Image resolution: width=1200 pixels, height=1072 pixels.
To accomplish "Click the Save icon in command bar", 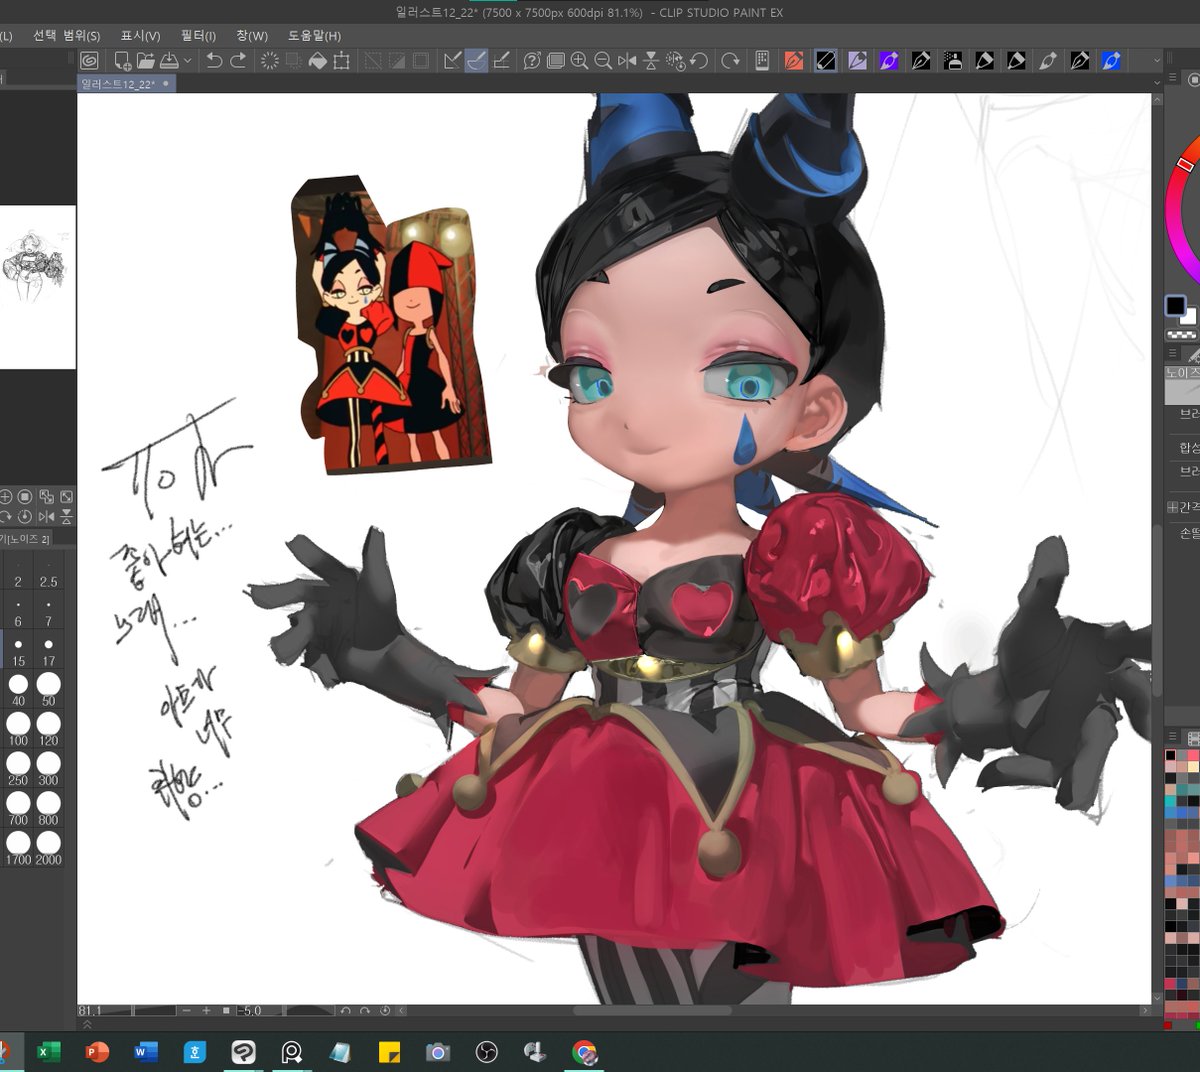I will click(x=169, y=61).
